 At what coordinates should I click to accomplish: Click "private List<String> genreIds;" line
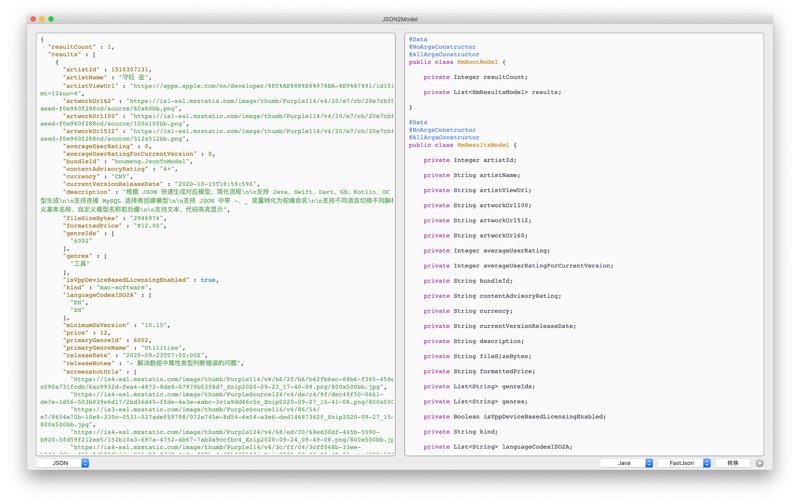[x=479, y=387]
